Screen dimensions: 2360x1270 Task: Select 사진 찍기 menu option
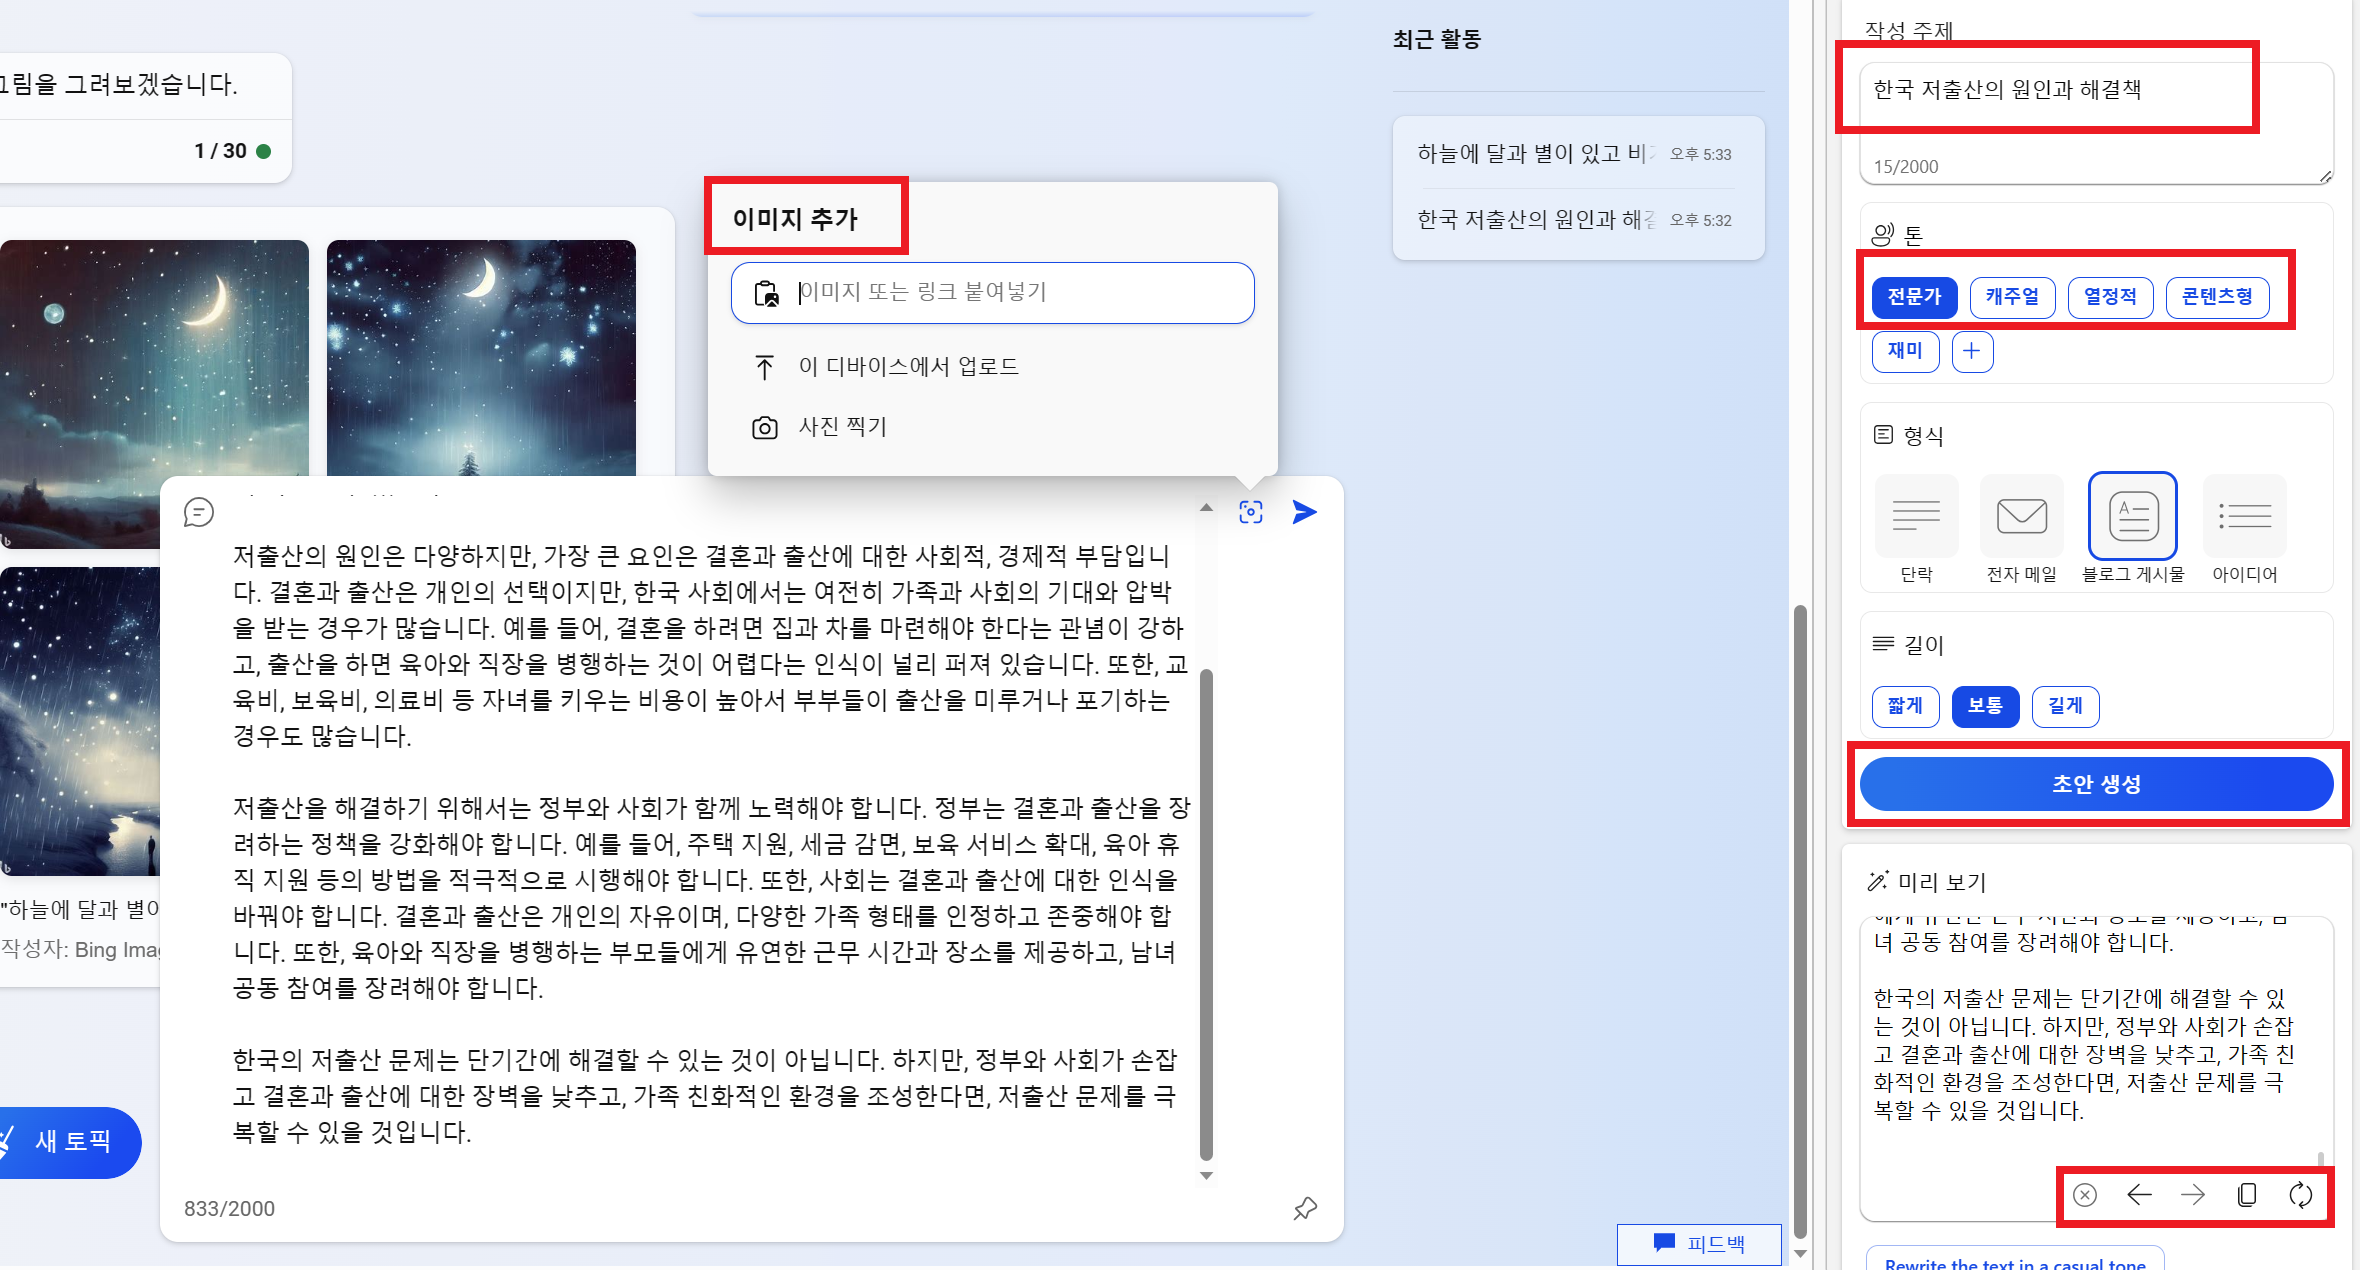(x=842, y=427)
